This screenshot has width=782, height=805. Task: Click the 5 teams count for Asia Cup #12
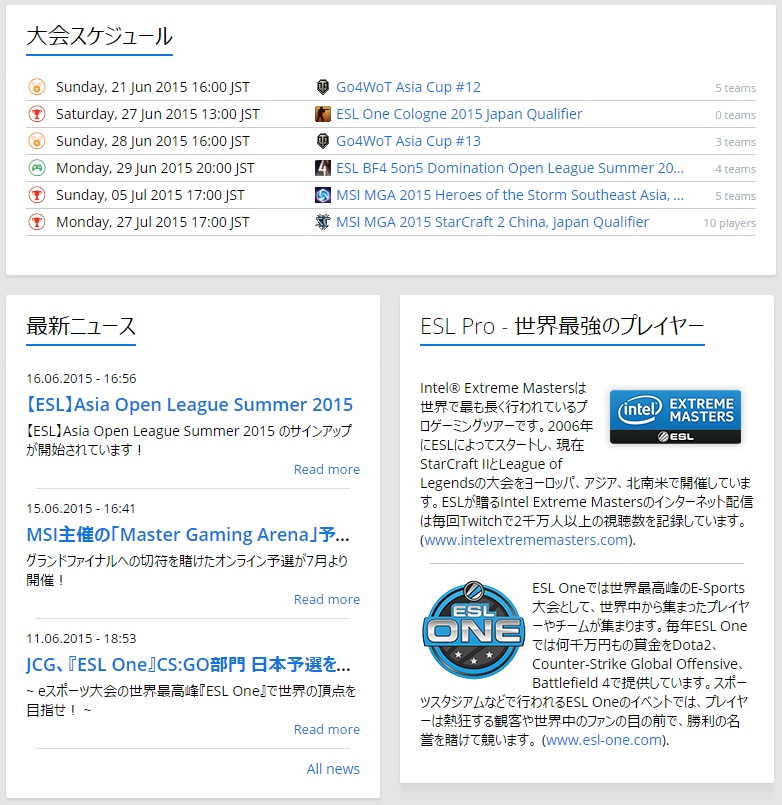pos(736,88)
